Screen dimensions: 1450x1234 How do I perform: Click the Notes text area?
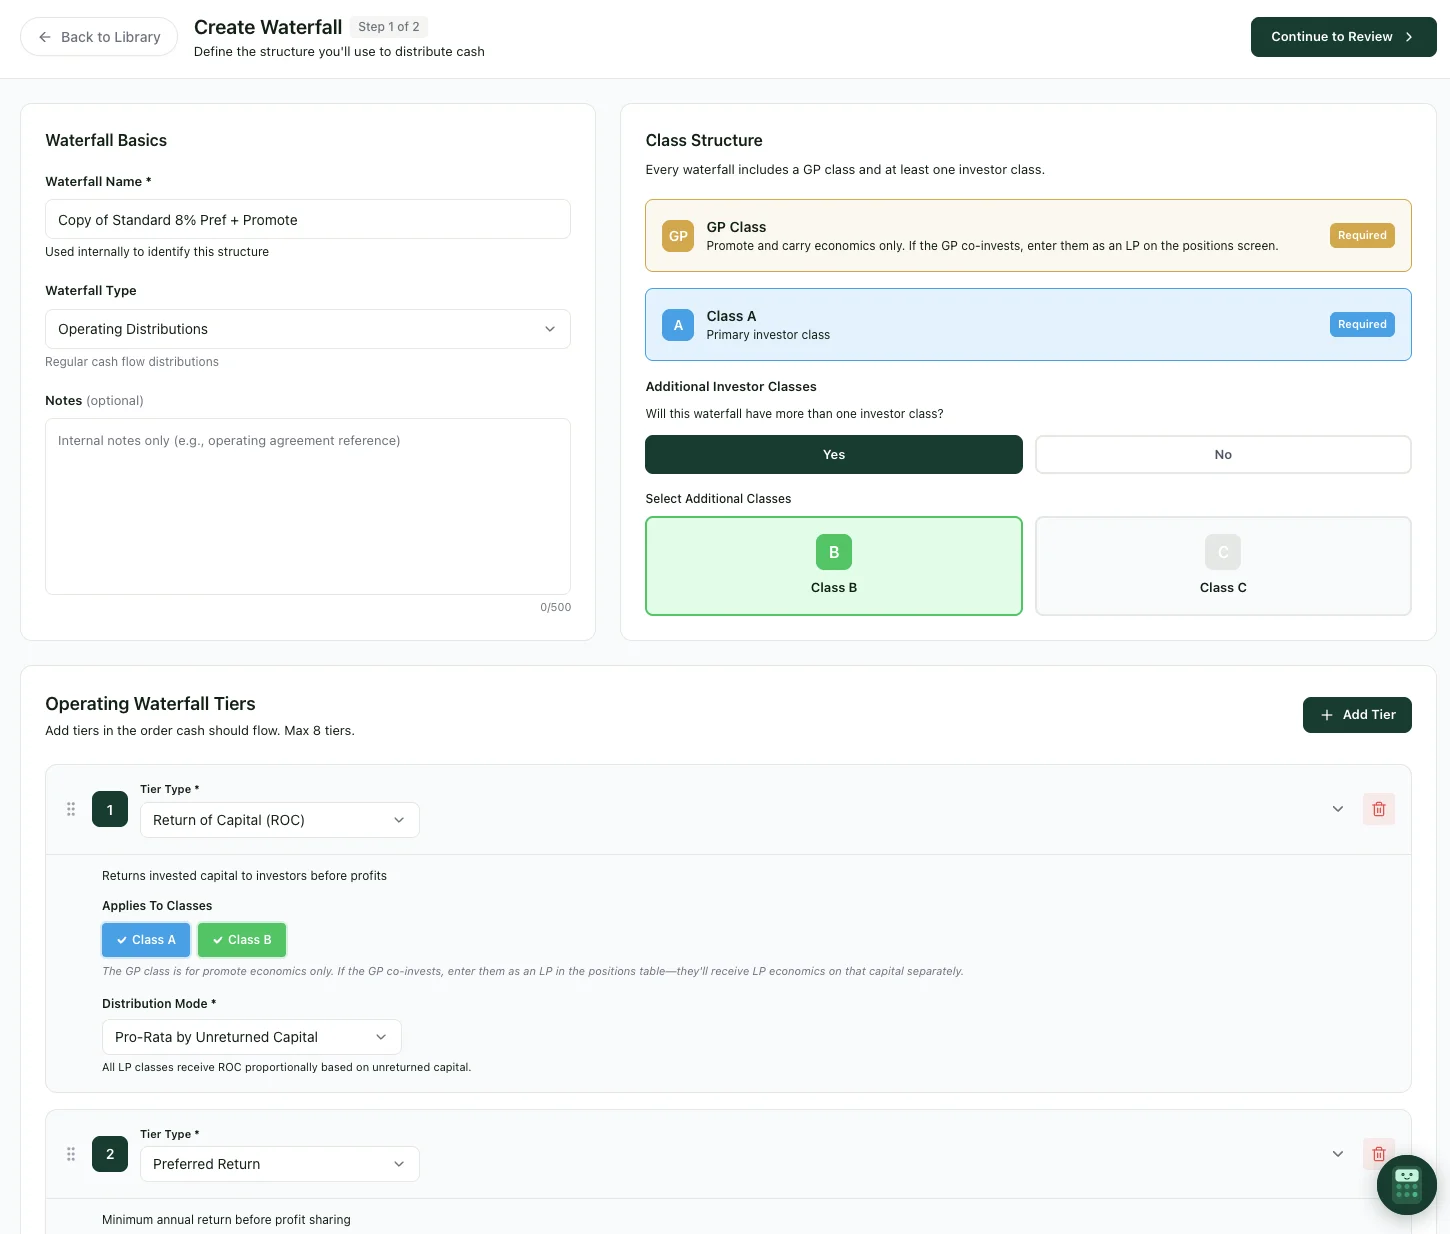307,505
